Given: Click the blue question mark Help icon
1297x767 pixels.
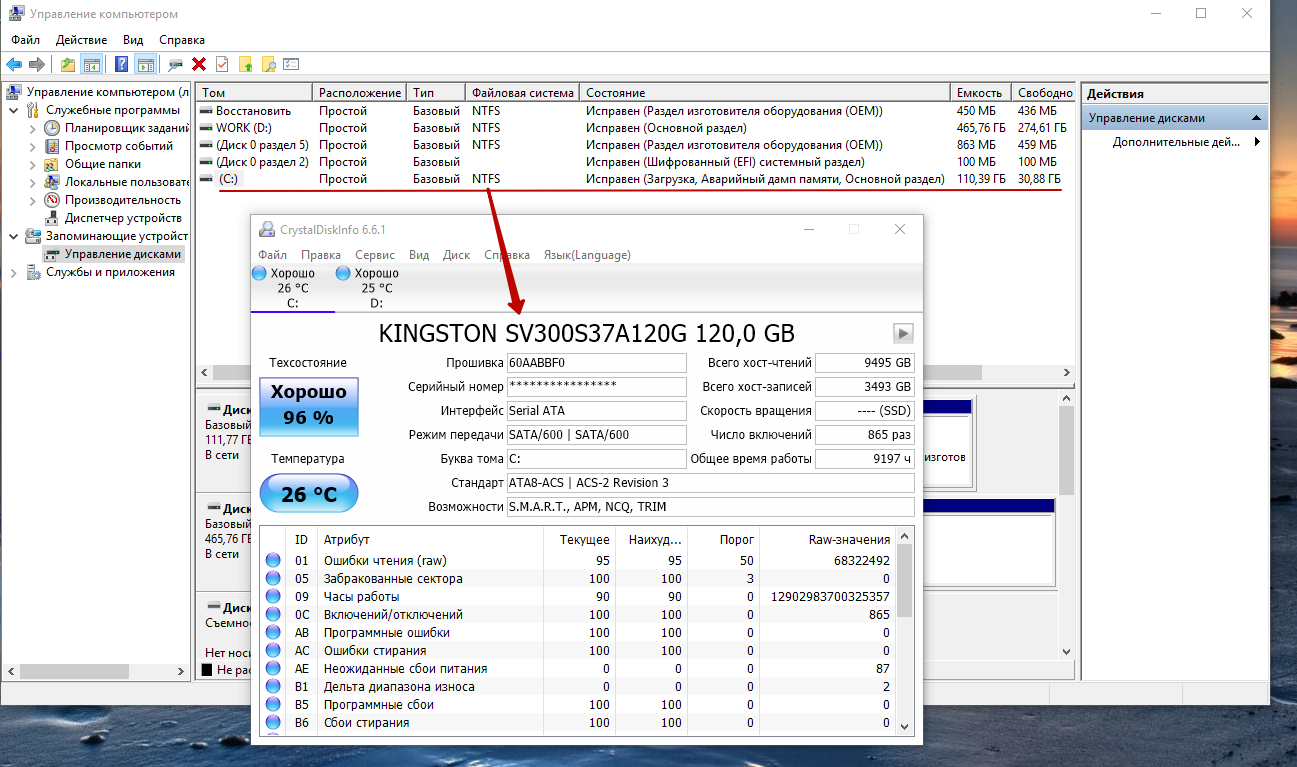Looking at the screenshot, I should (121, 64).
